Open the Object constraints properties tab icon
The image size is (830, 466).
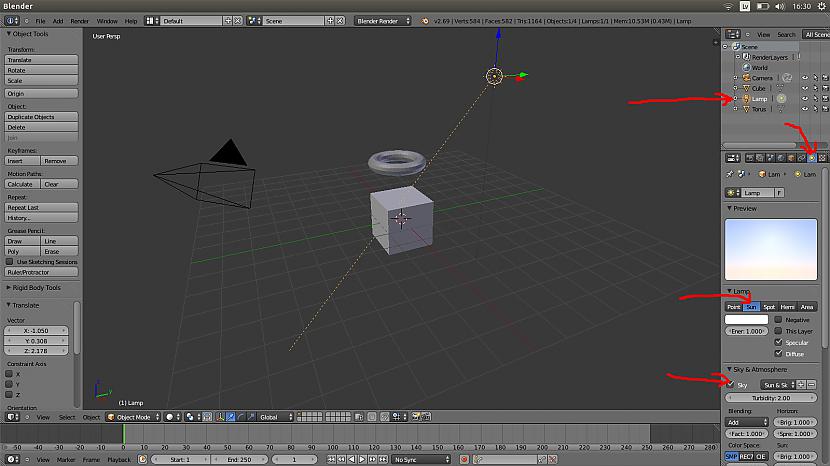coord(801,158)
